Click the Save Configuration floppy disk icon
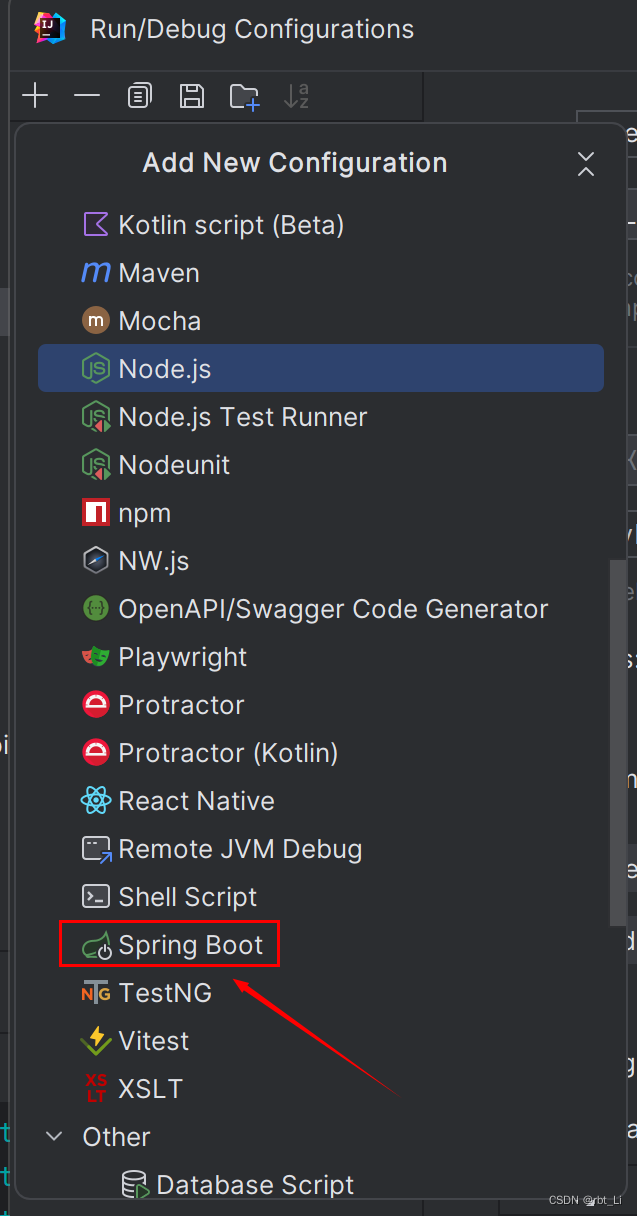637x1216 pixels. (191, 96)
